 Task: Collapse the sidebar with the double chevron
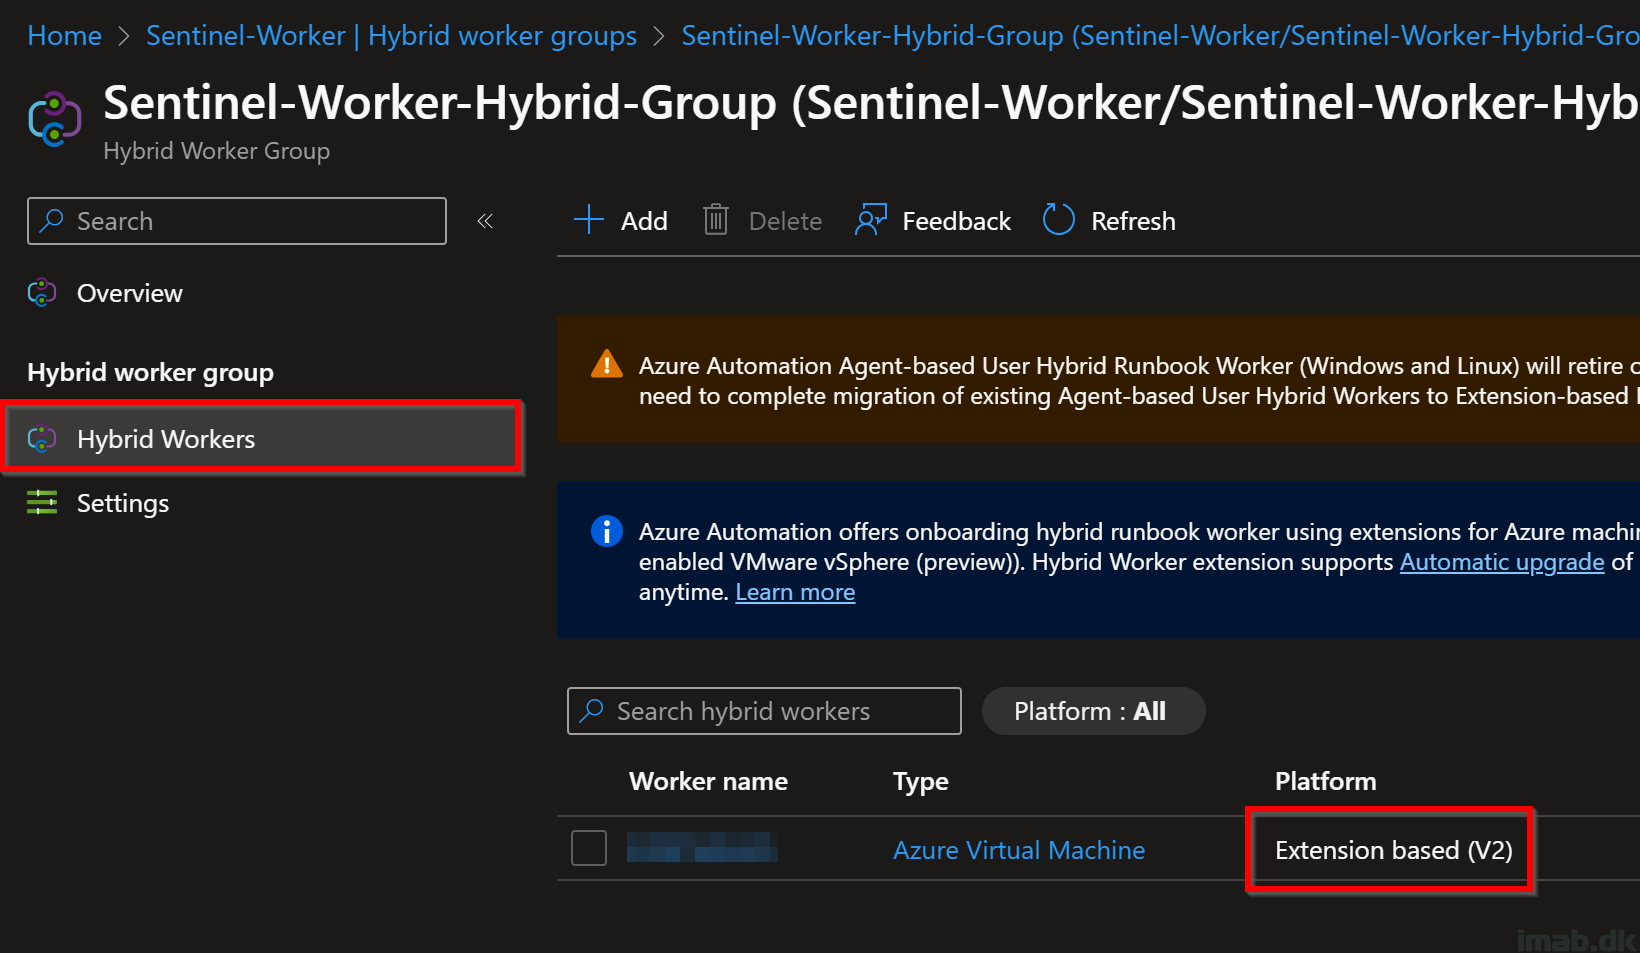485,221
